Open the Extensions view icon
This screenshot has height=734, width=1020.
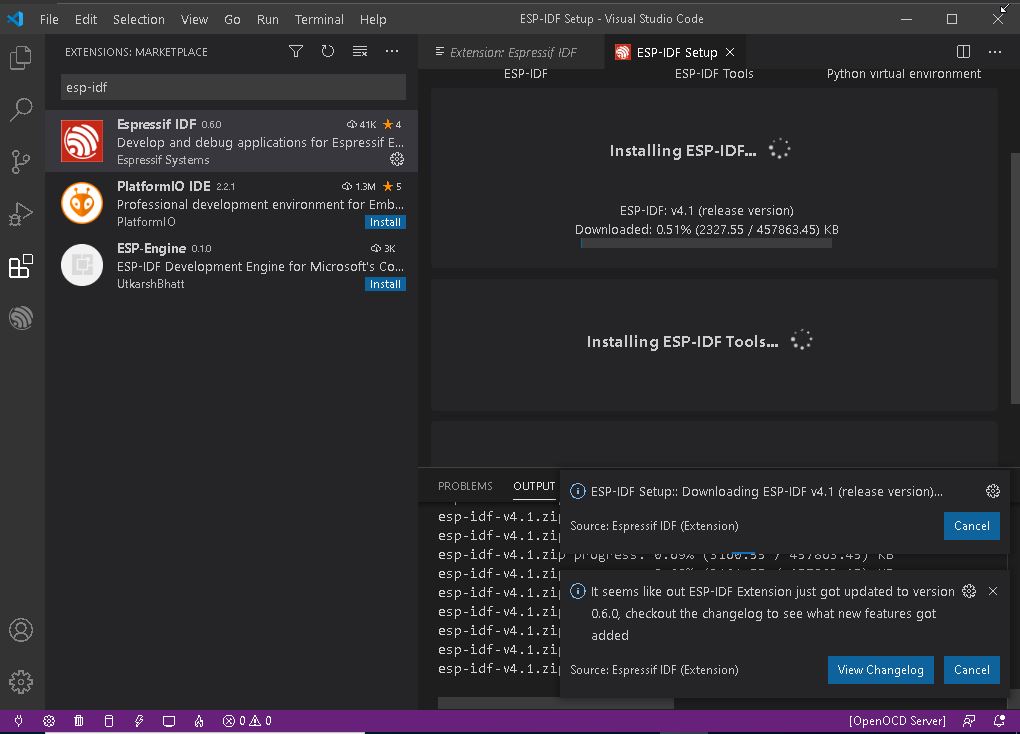tap(21, 265)
